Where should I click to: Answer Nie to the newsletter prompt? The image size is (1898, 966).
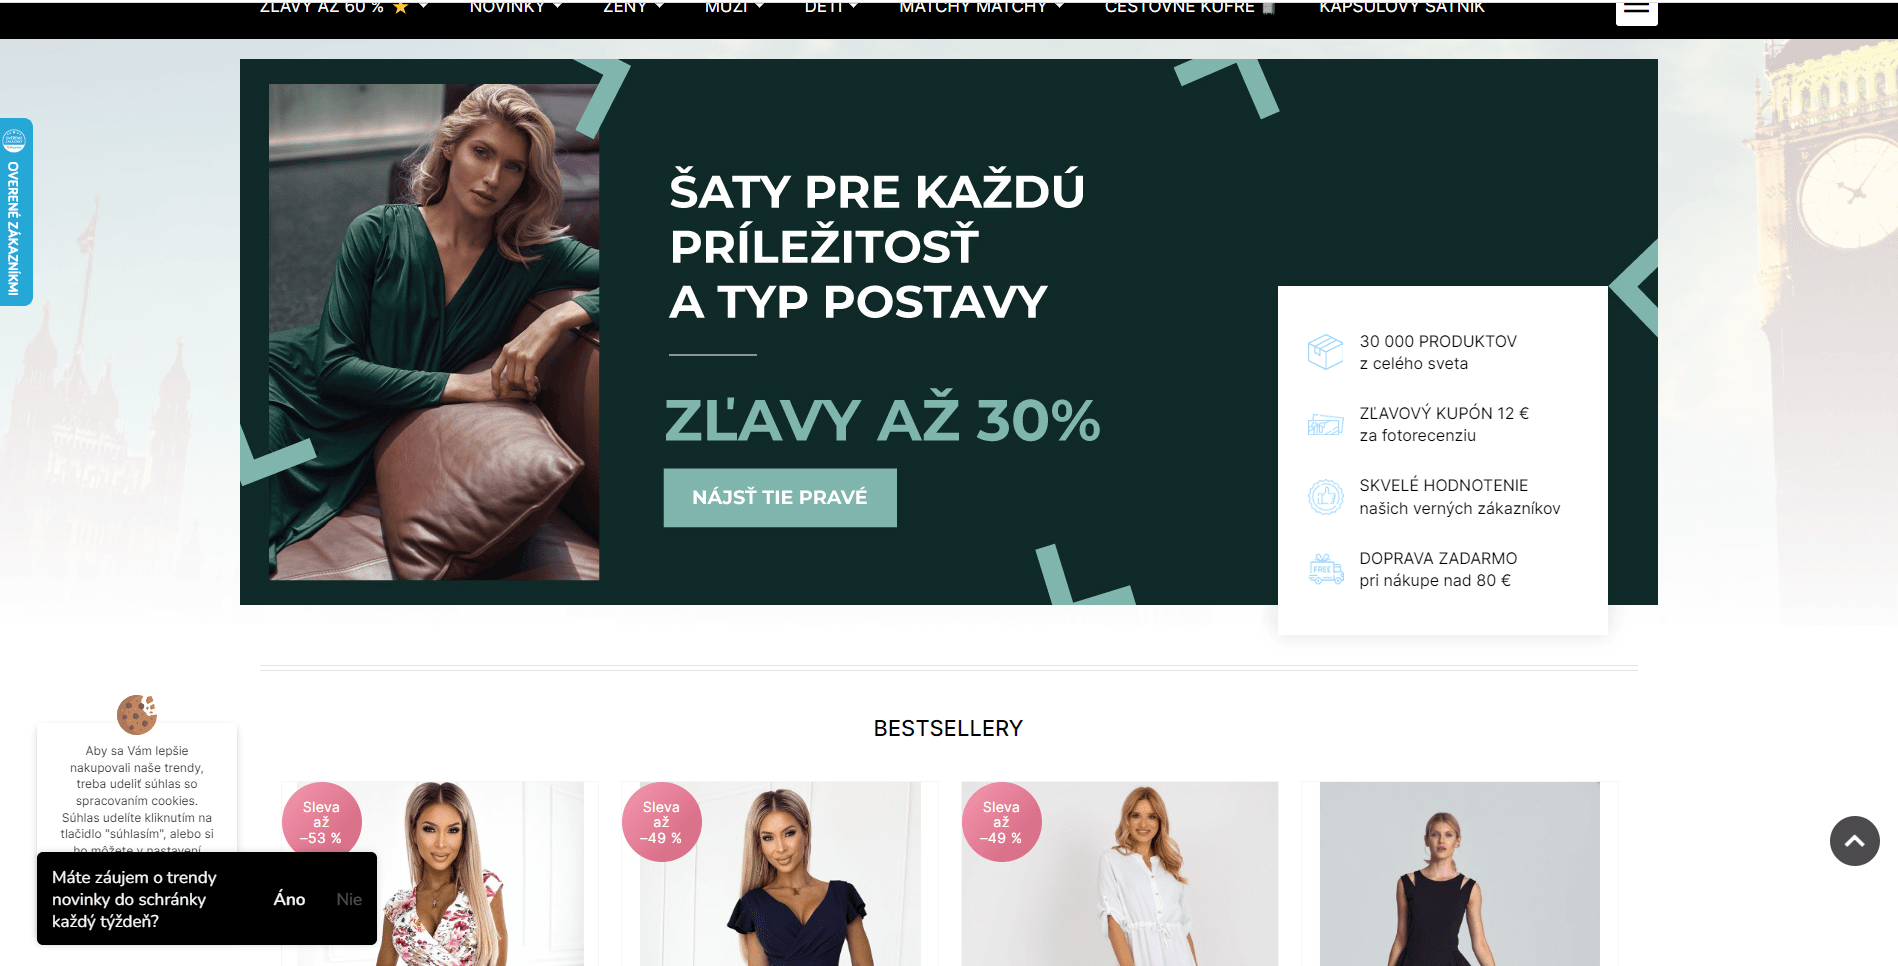(x=349, y=899)
